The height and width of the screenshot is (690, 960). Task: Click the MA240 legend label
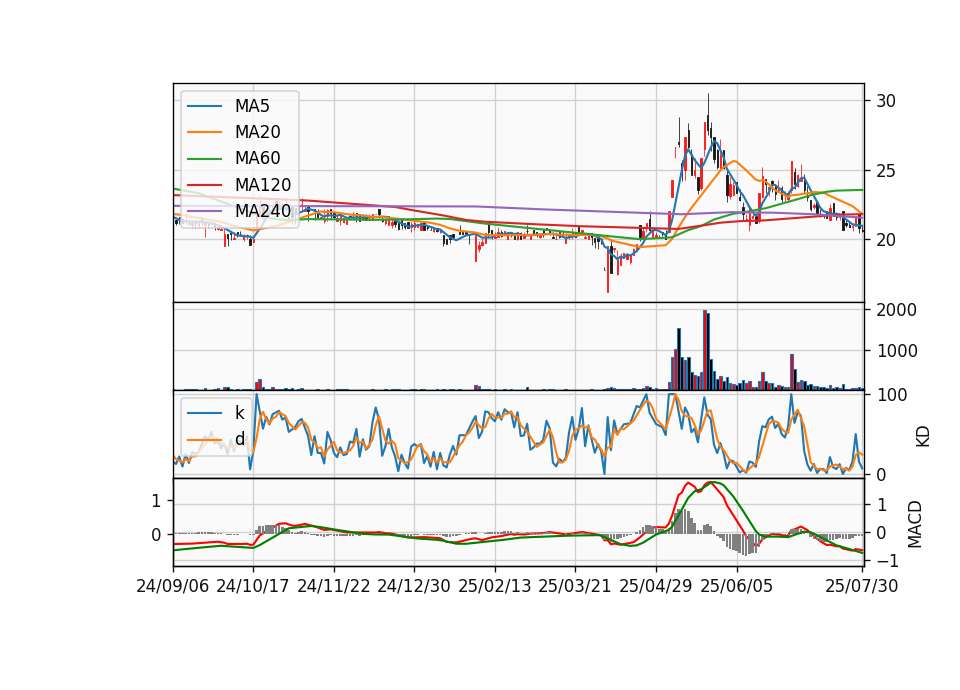click(x=263, y=211)
